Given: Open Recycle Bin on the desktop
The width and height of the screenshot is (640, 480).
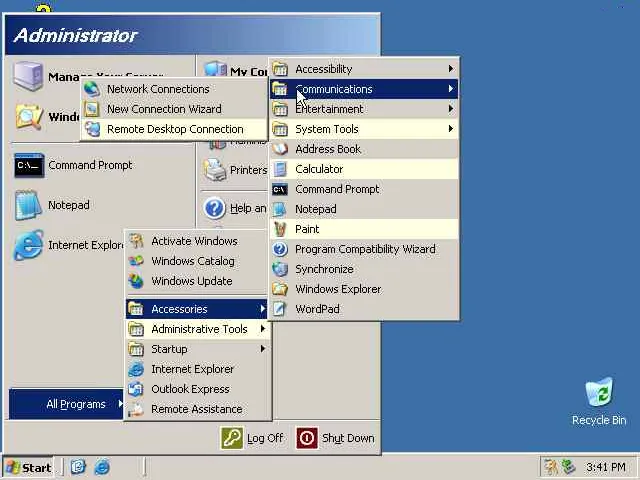Looking at the screenshot, I should [599, 402].
